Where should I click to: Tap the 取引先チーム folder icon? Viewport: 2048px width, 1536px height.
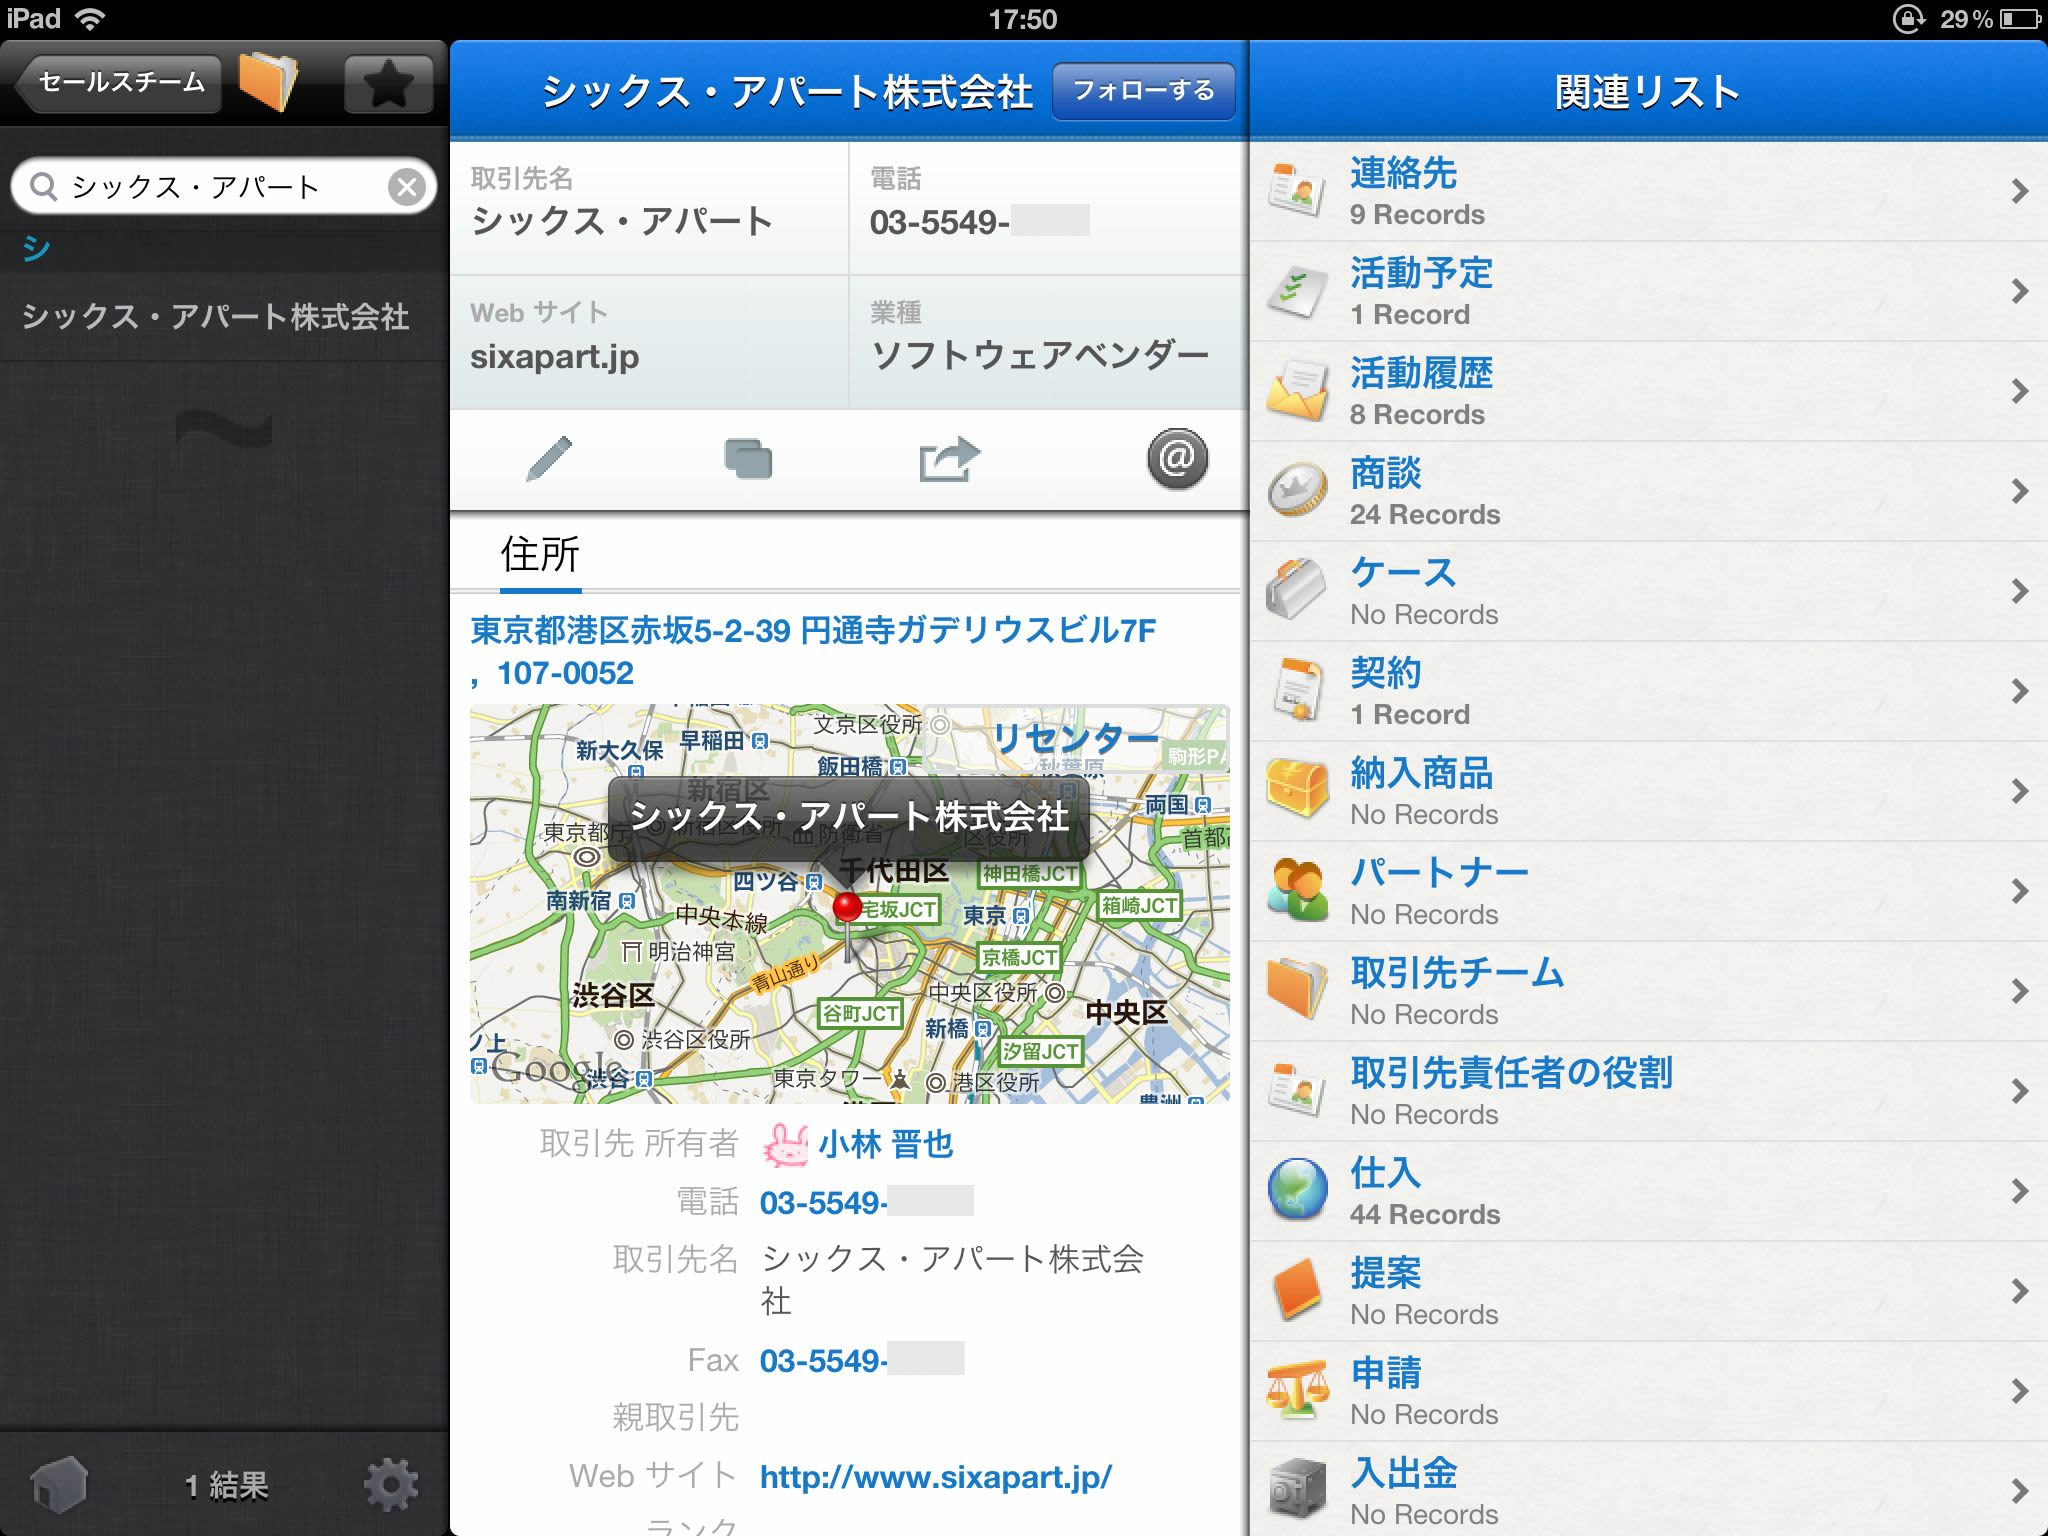(x=1297, y=990)
